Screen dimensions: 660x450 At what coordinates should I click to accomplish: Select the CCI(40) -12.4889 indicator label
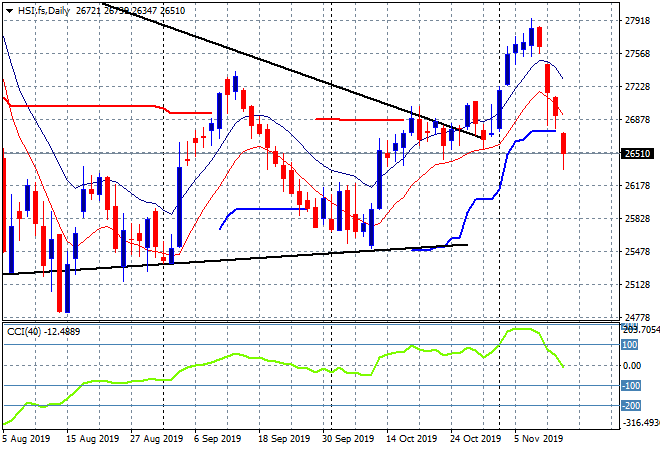point(43,332)
